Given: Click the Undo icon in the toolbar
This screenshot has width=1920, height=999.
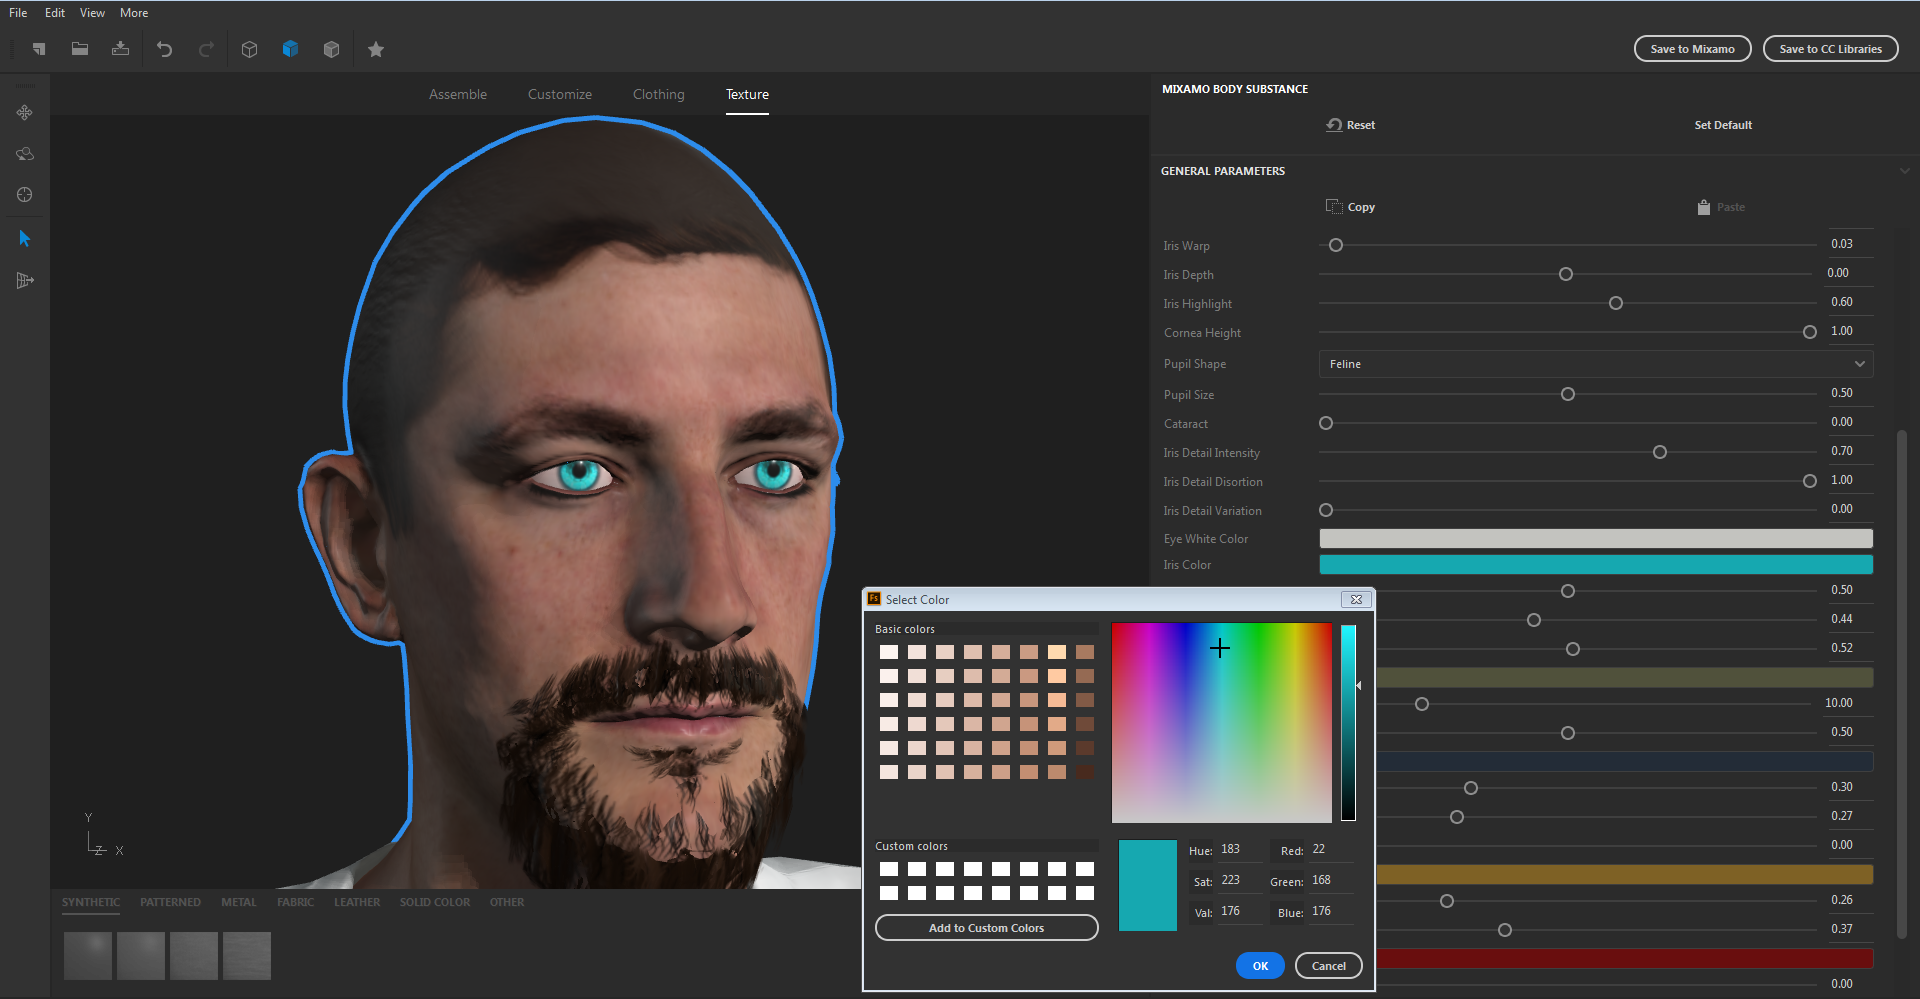Looking at the screenshot, I should [x=164, y=49].
